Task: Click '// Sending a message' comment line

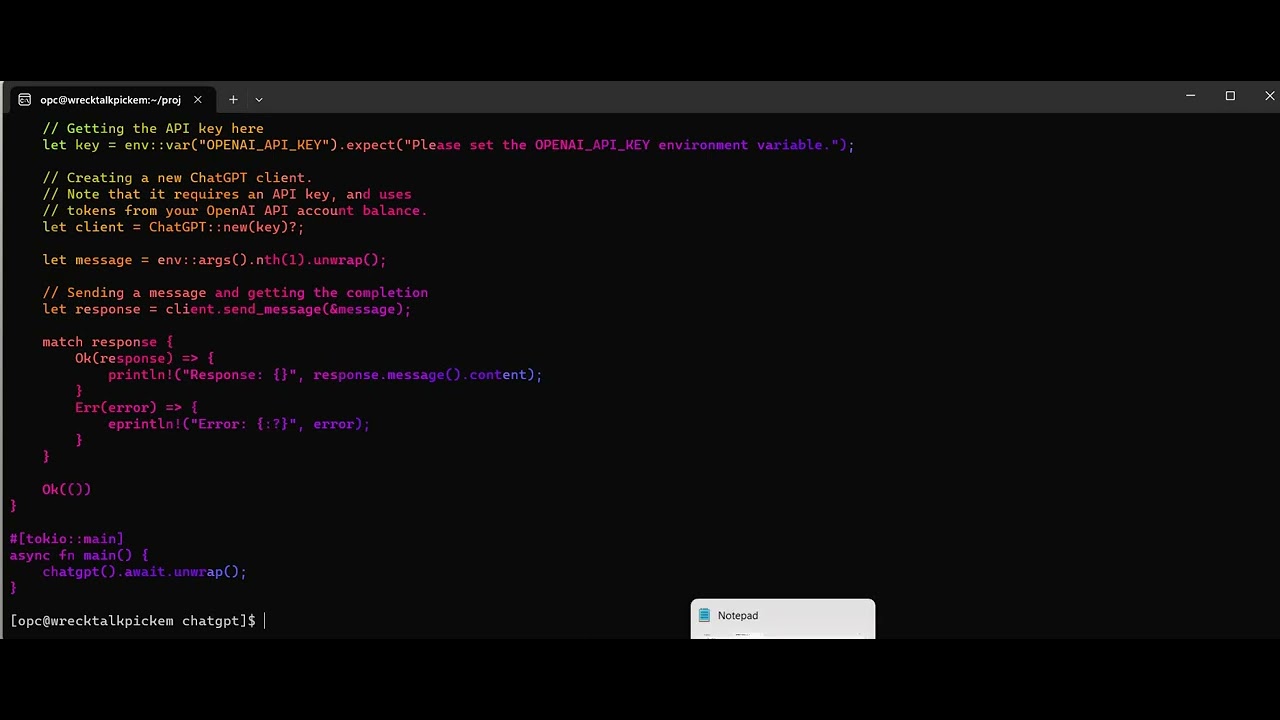Action: tap(235, 293)
